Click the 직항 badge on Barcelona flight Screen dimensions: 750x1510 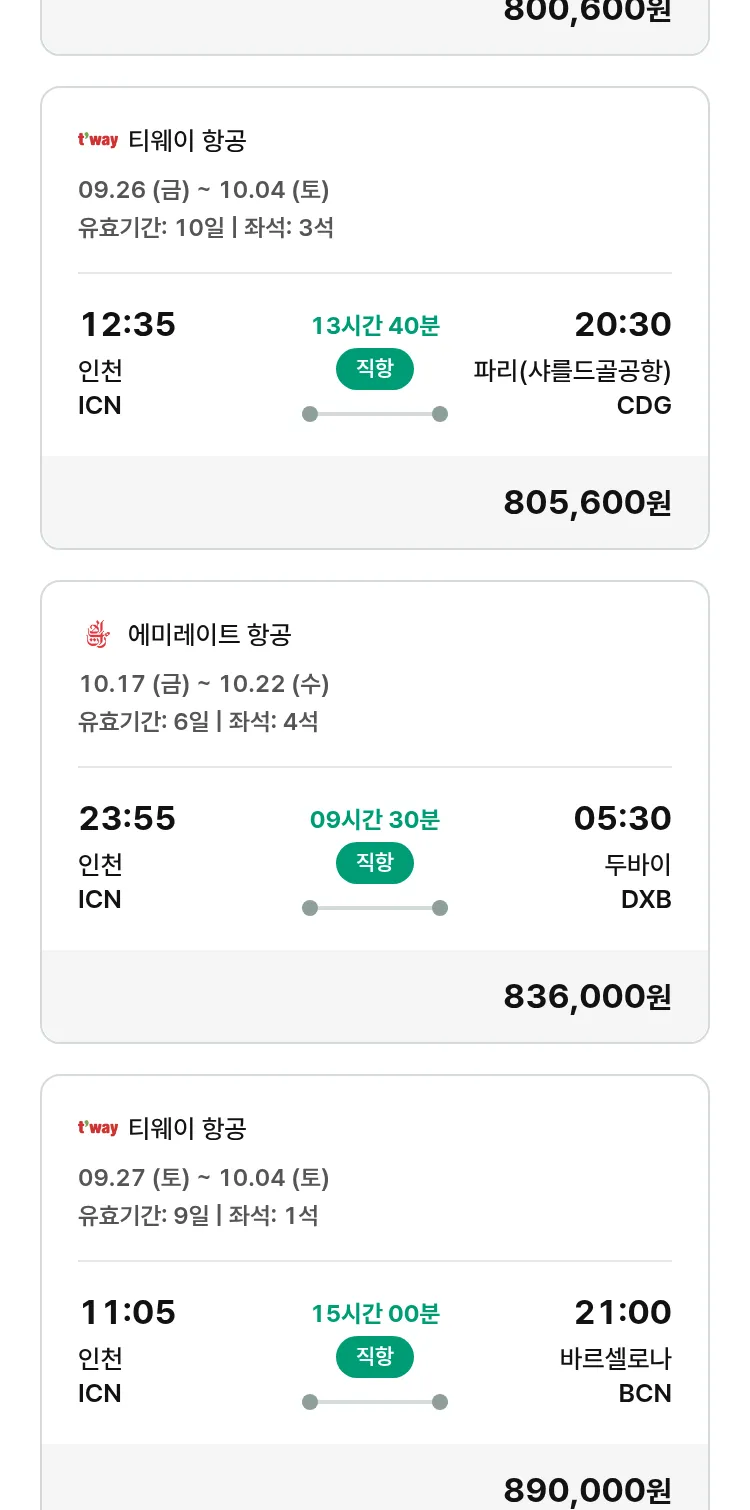pos(375,1357)
